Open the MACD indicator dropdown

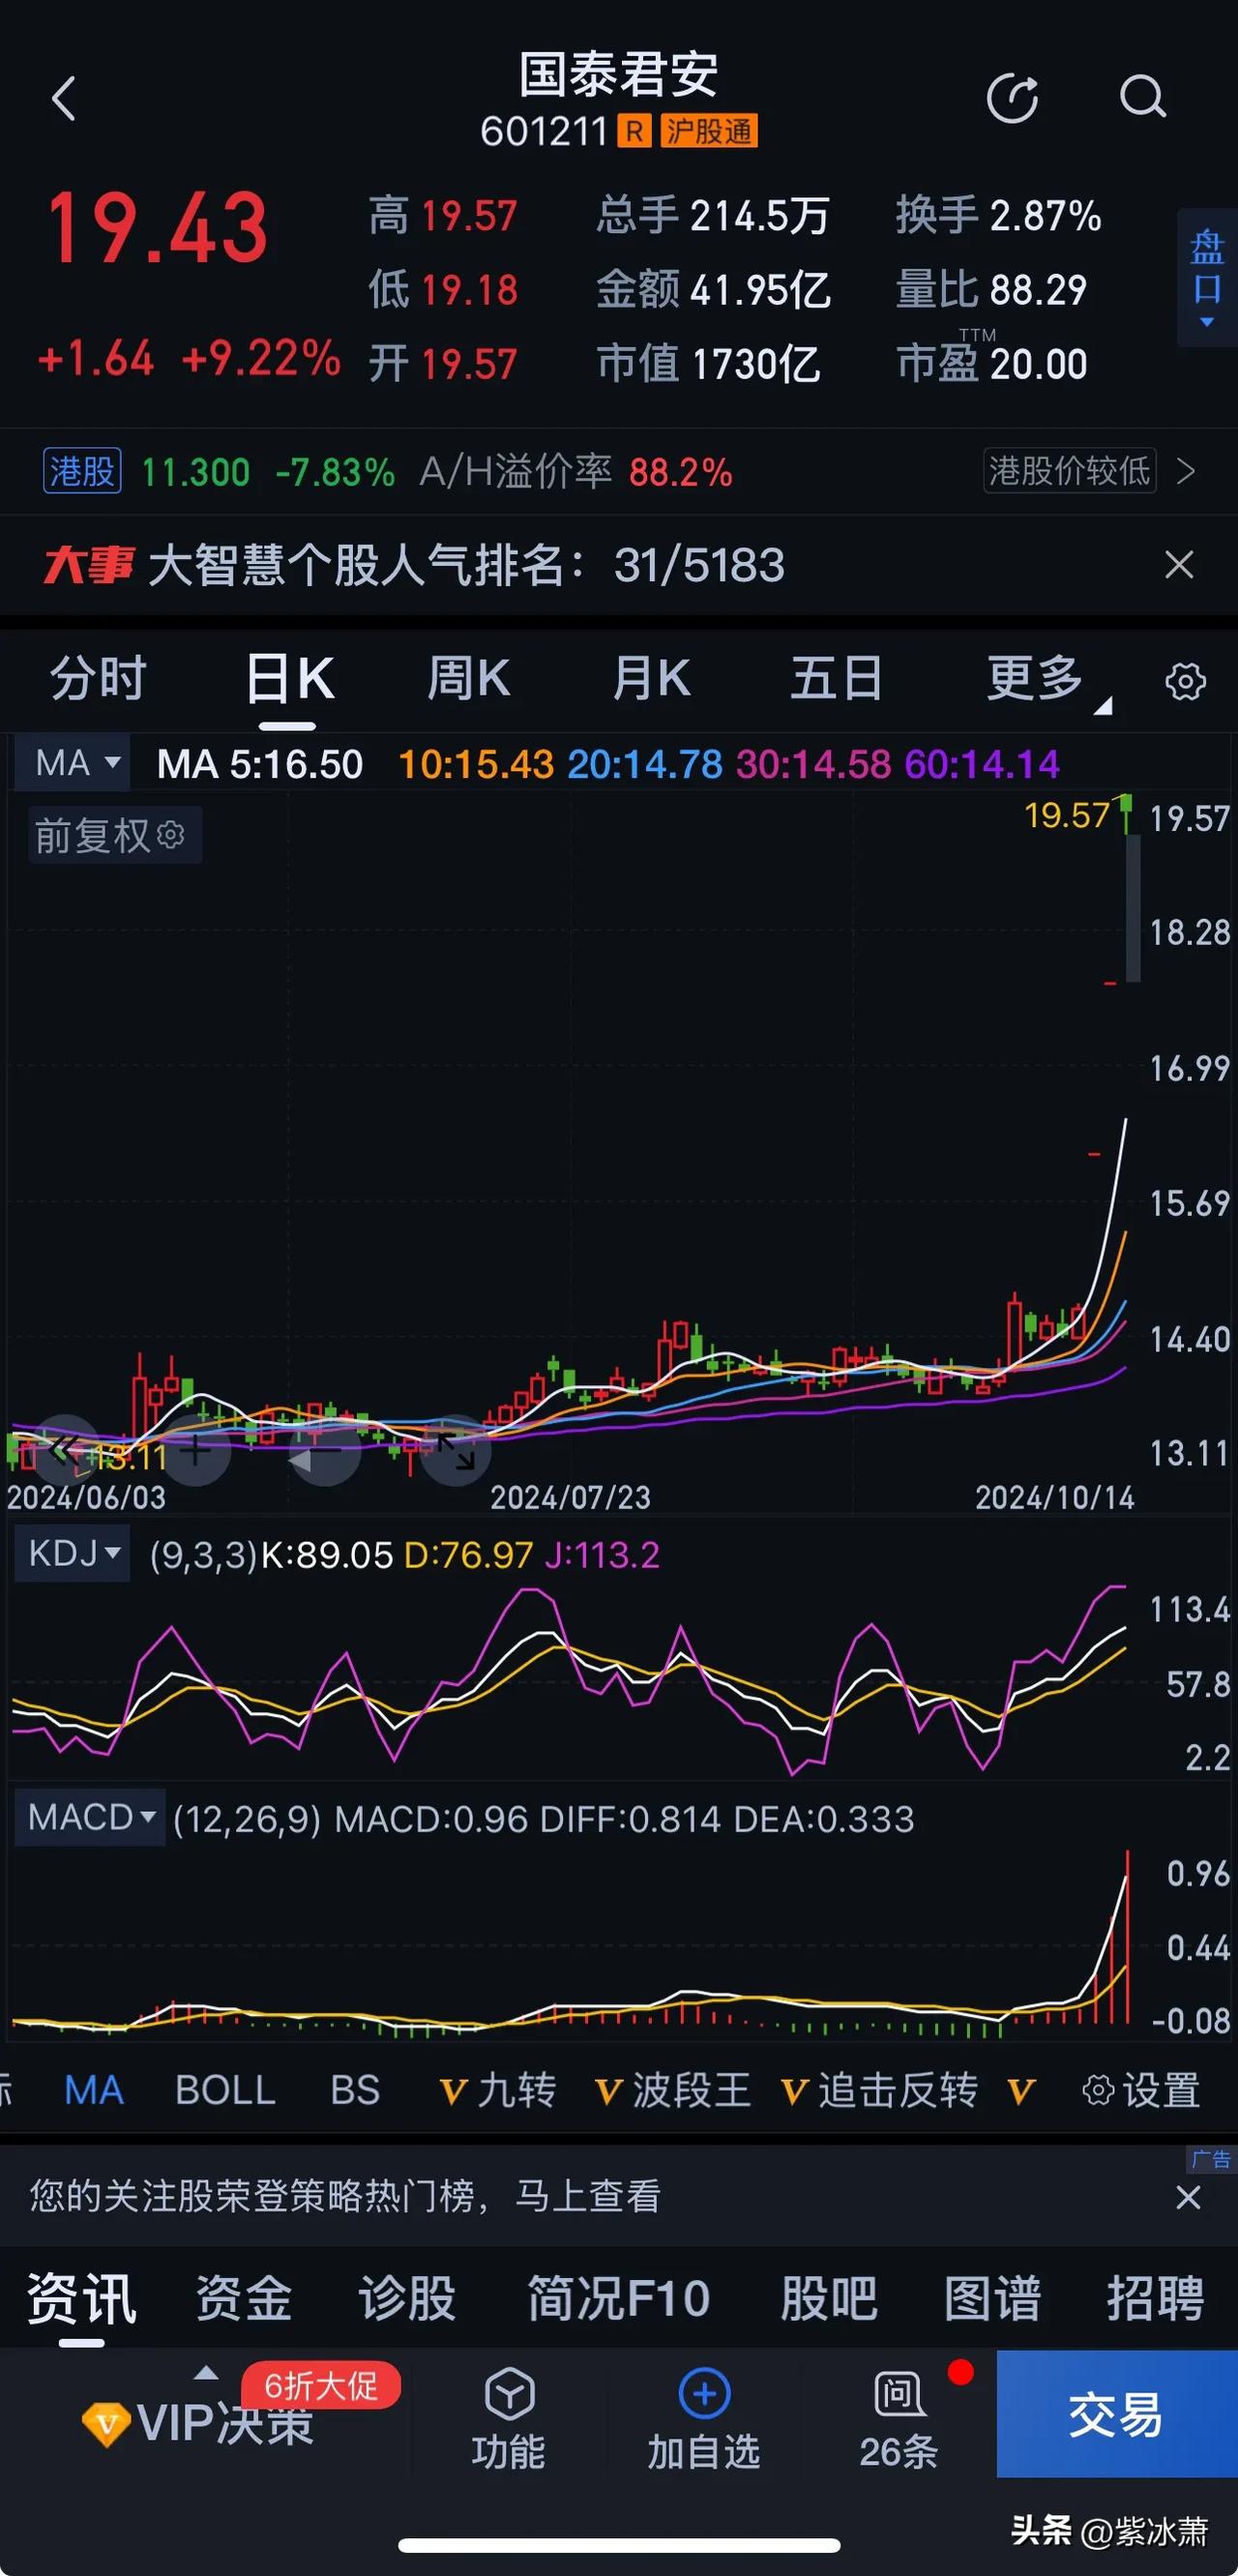pyautogui.click(x=90, y=1817)
